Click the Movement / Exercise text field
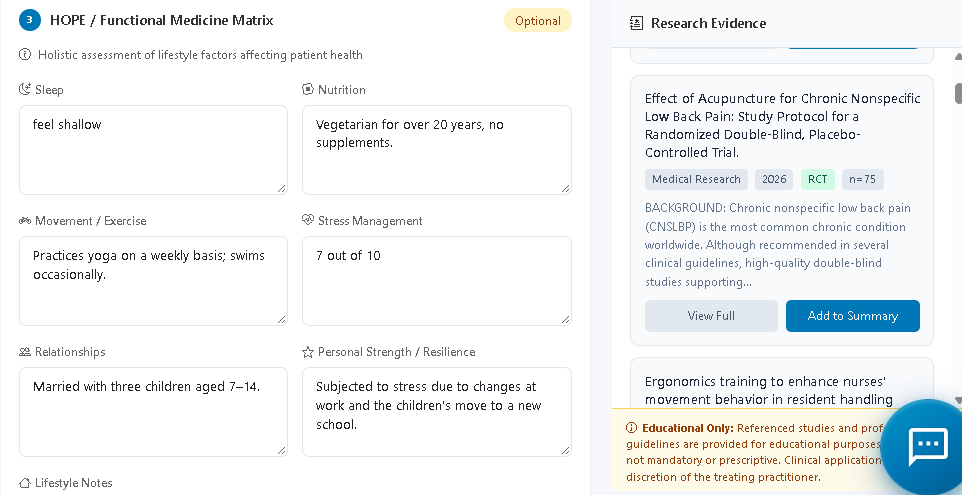962x495 pixels. [x=153, y=281]
